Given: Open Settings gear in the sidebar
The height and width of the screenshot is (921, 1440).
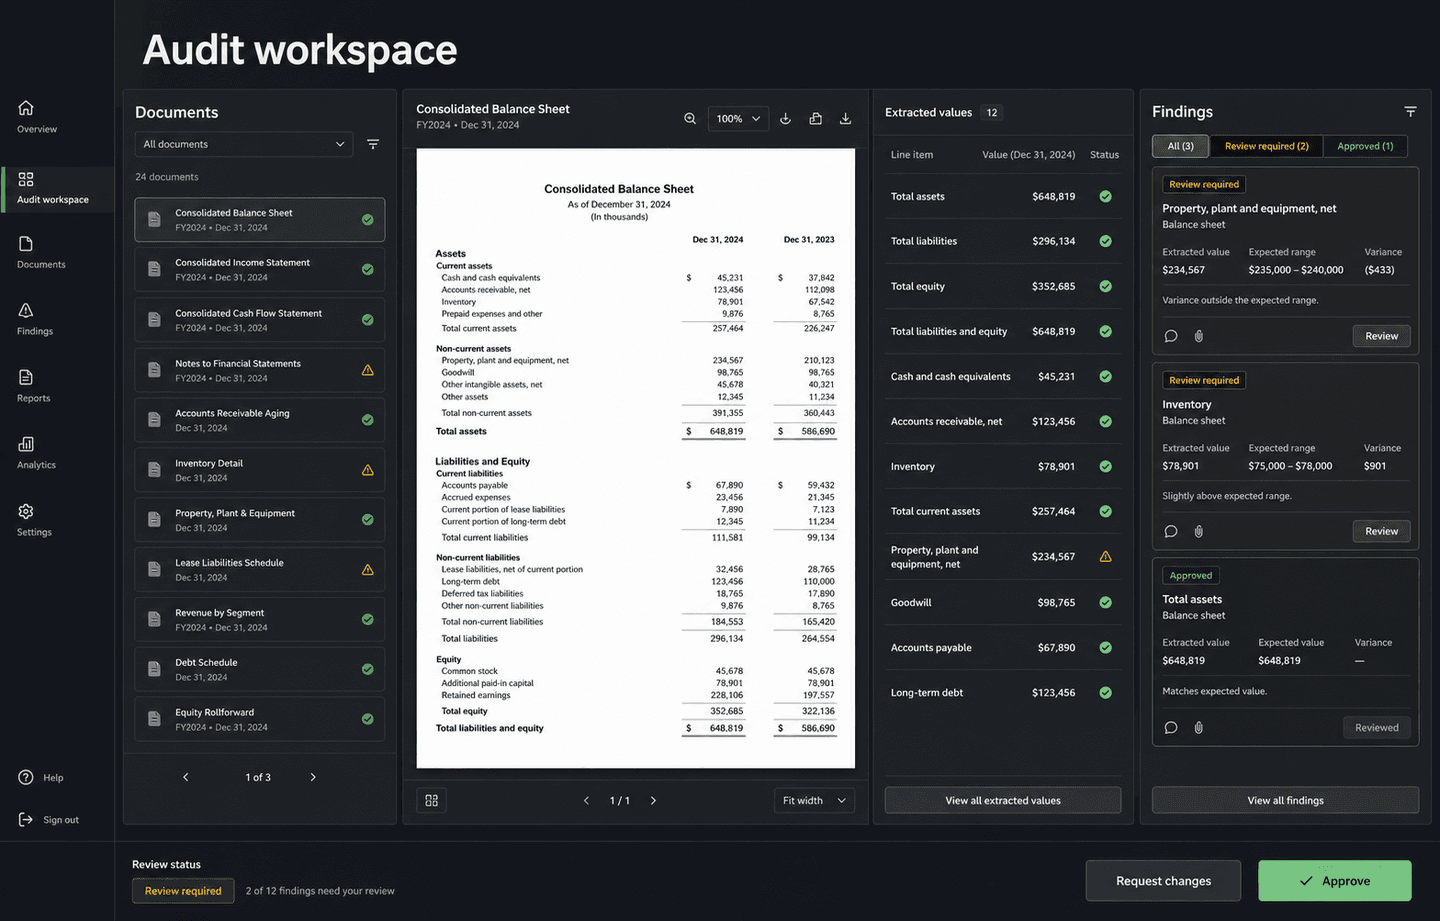Looking at the screenshot, I should pyautogui.click(x=34, y=520).
